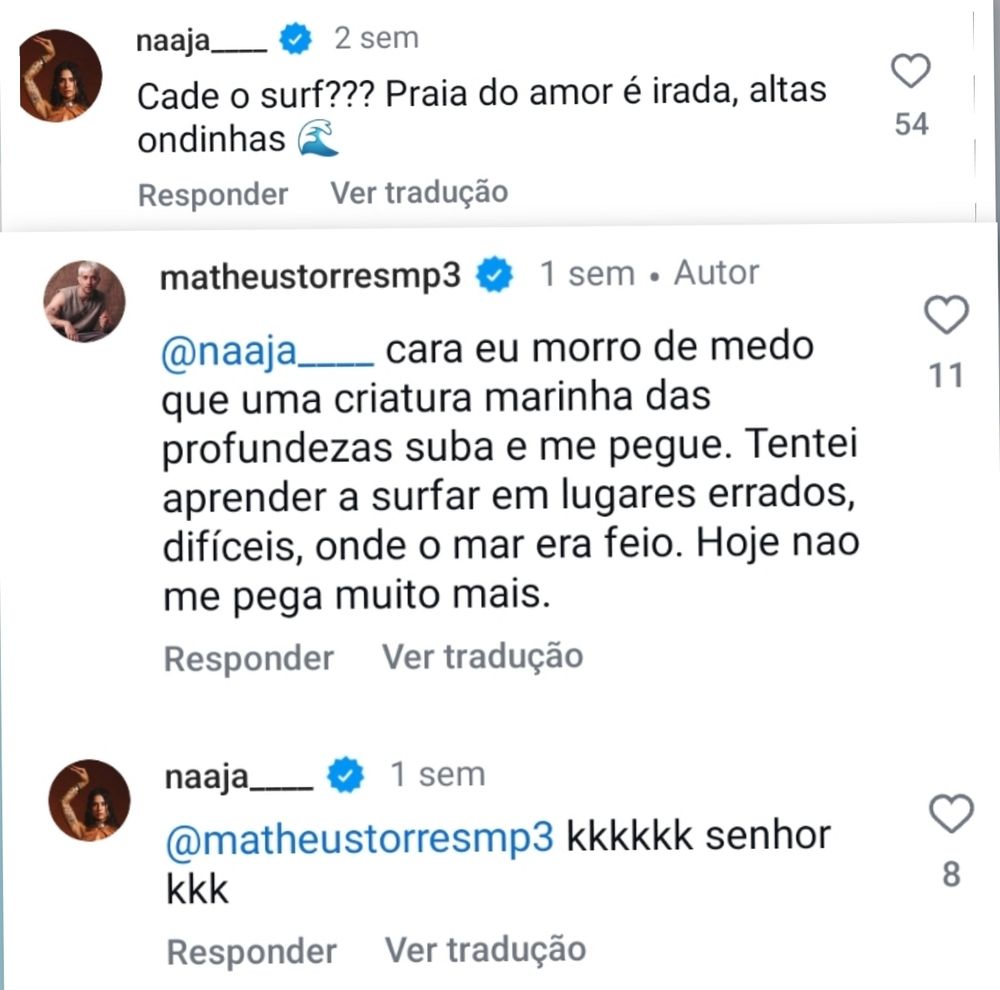This screenshot has width=1000, height=990.
Task: Open naaja____ avatar in the bottom reply
Action: click(x=89, y=800)
